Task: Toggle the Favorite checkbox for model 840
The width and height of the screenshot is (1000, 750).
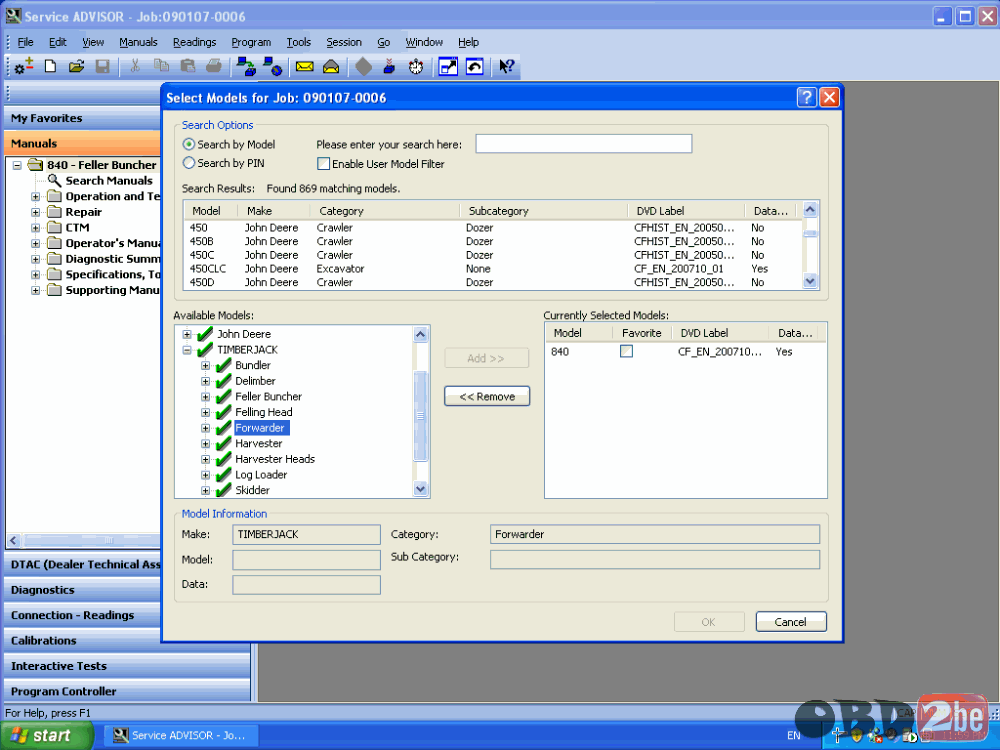Action: point(626,351)
